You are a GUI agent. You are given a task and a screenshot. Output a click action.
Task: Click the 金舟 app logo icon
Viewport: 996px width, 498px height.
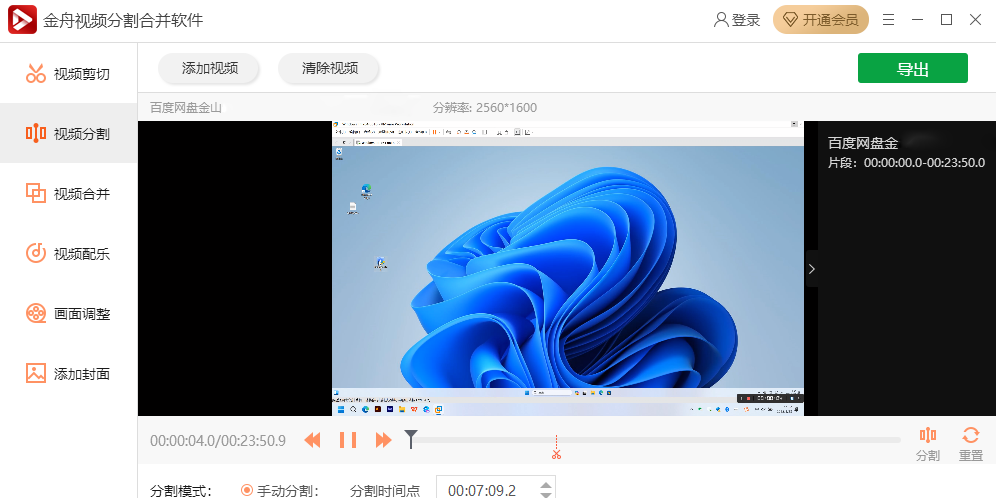coord(22,20)
